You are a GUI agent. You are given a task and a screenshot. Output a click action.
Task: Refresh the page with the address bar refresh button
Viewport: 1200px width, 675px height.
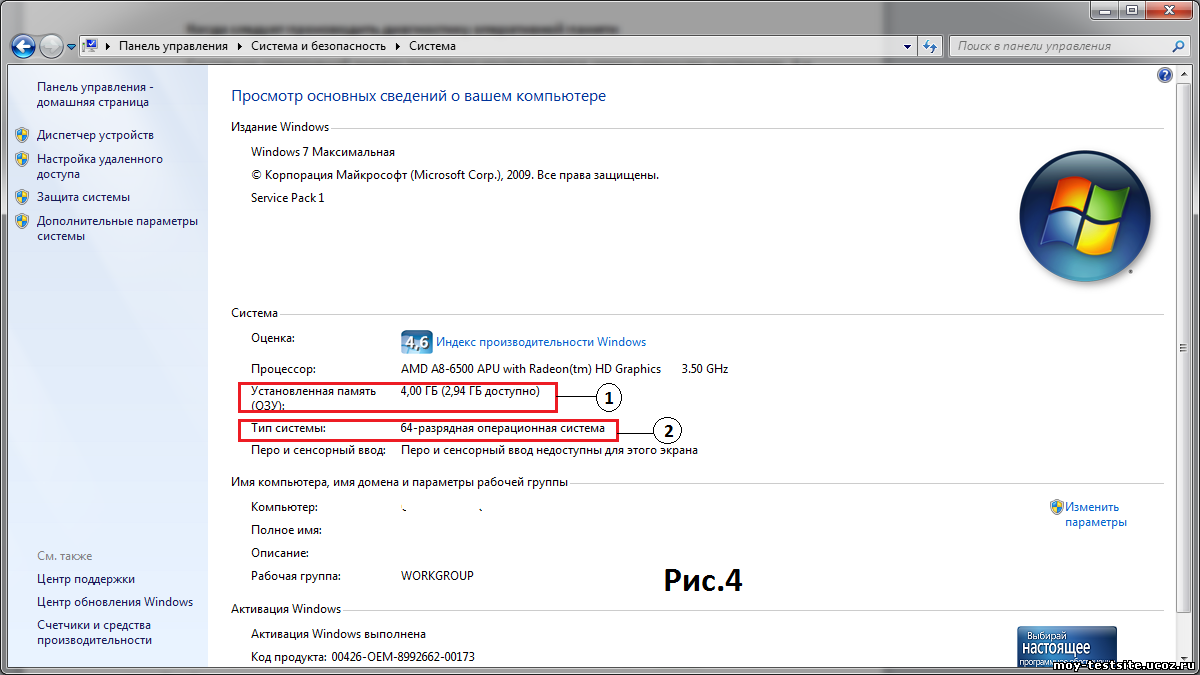930,46
